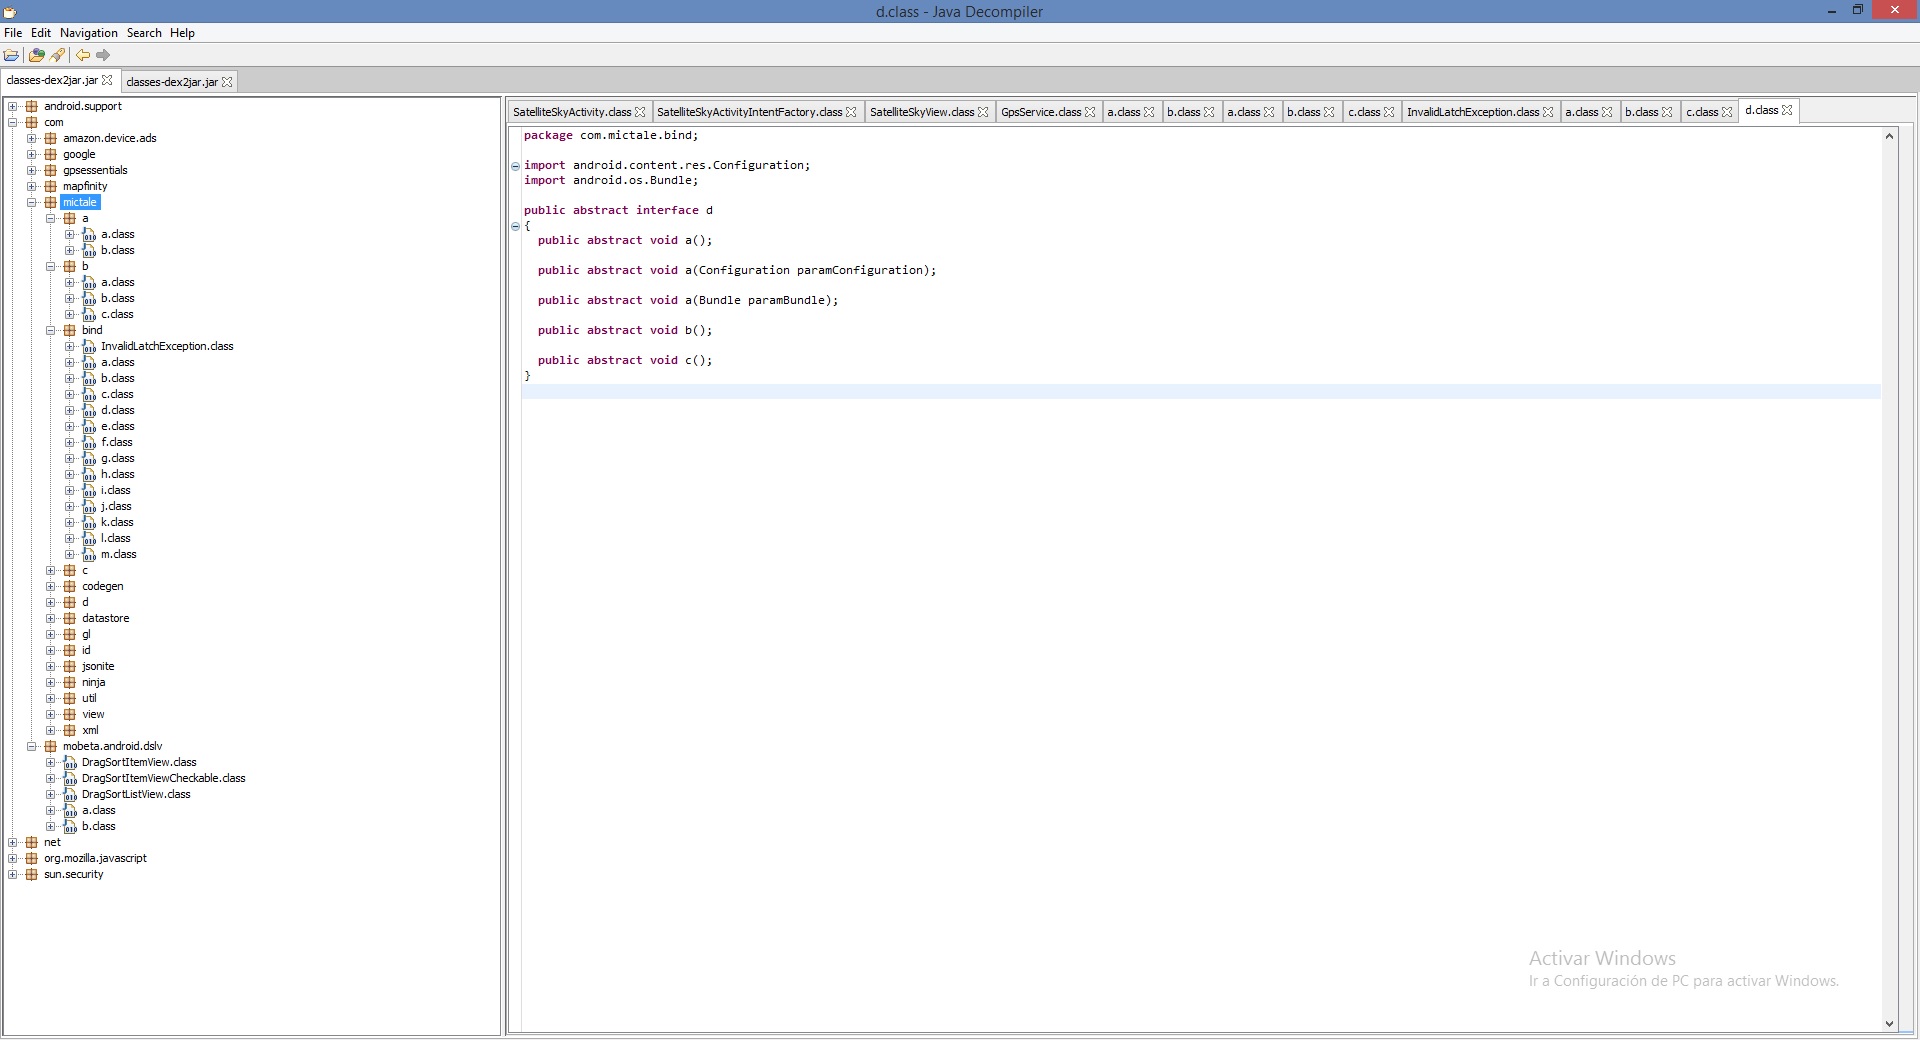The height and width of the screenshot is (1040, 1920).
Task: Go forward with the gray right arrow
Action: pos(103,56)
